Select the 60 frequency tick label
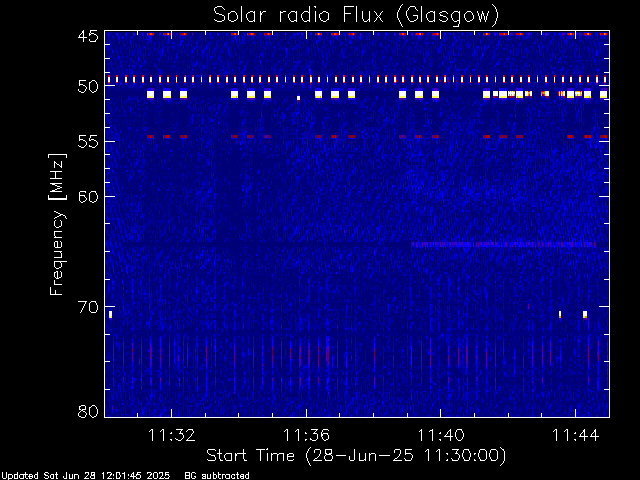 point(88,196)
